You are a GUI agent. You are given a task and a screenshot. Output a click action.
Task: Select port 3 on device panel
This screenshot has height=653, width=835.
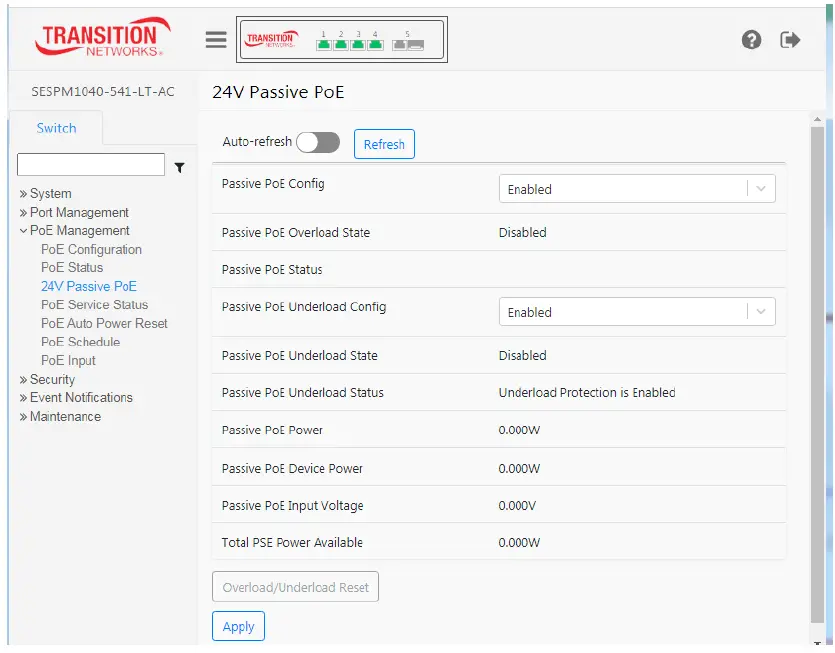(x=358, y=44)
